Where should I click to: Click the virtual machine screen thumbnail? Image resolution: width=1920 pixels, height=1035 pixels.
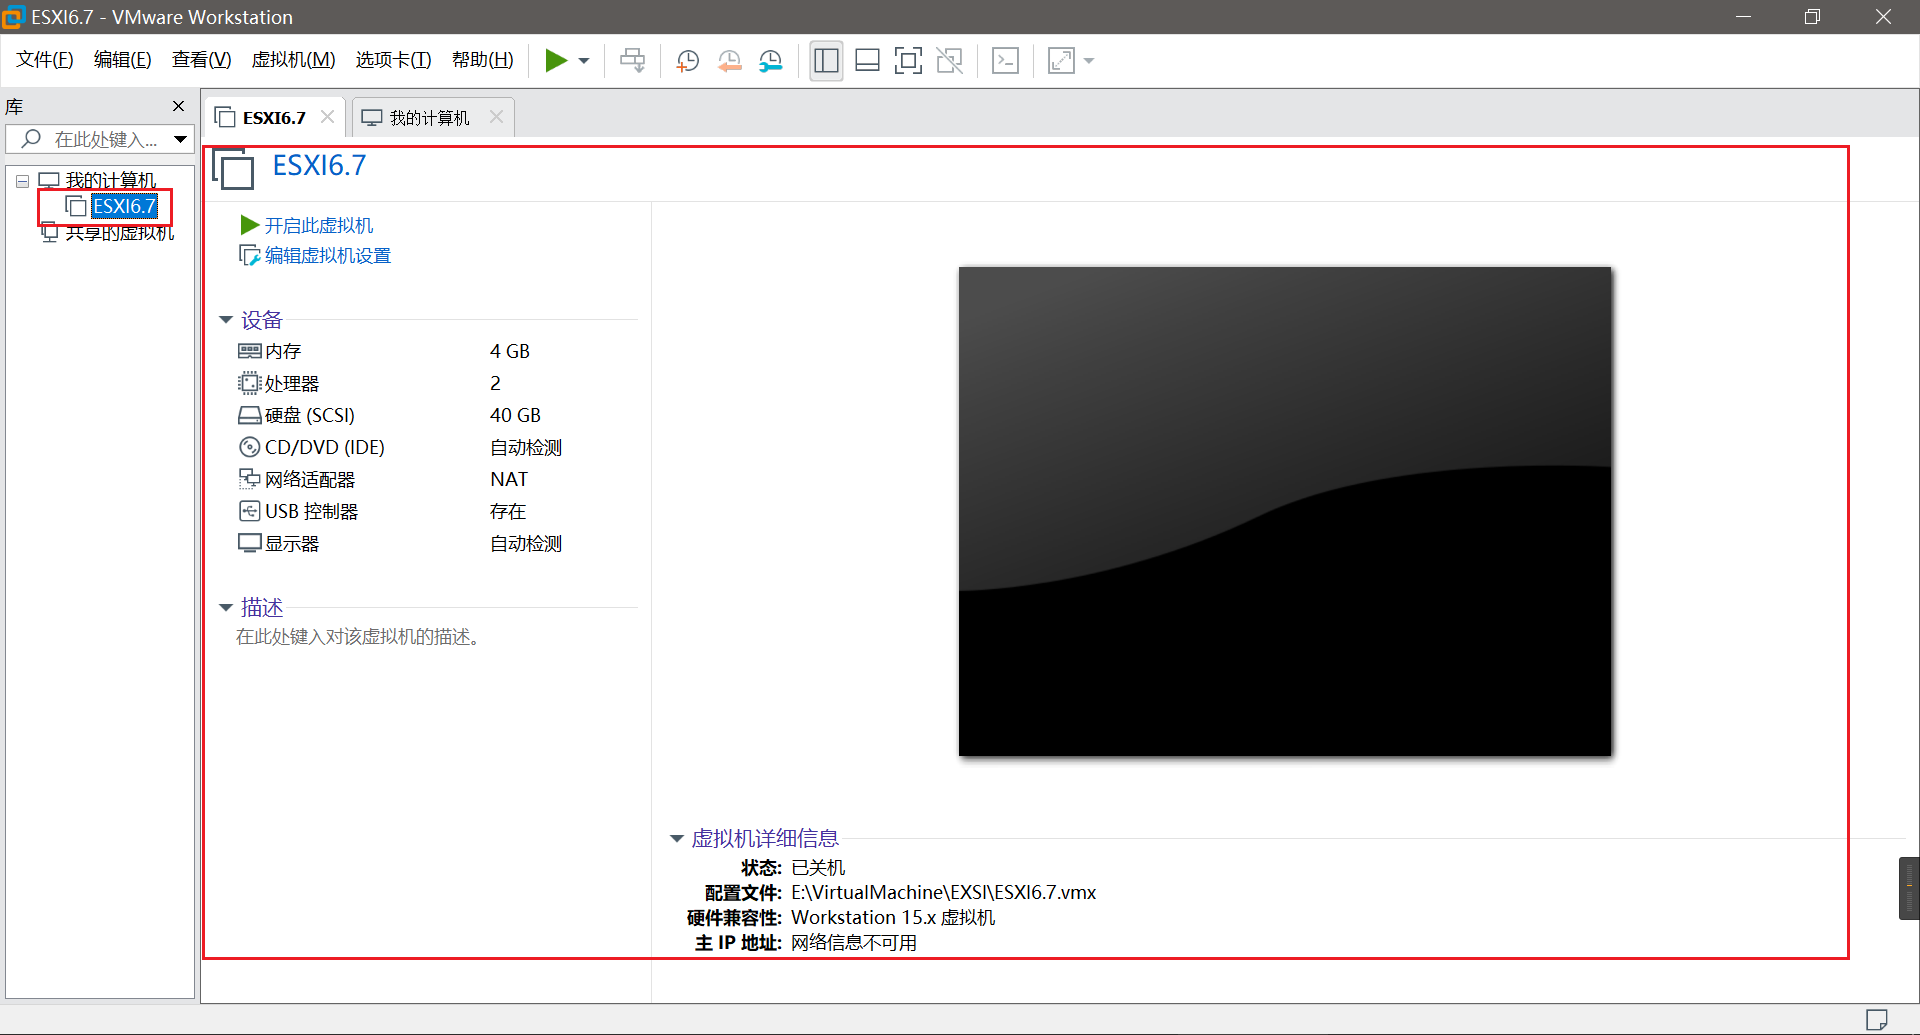[x=1285, y=511]
